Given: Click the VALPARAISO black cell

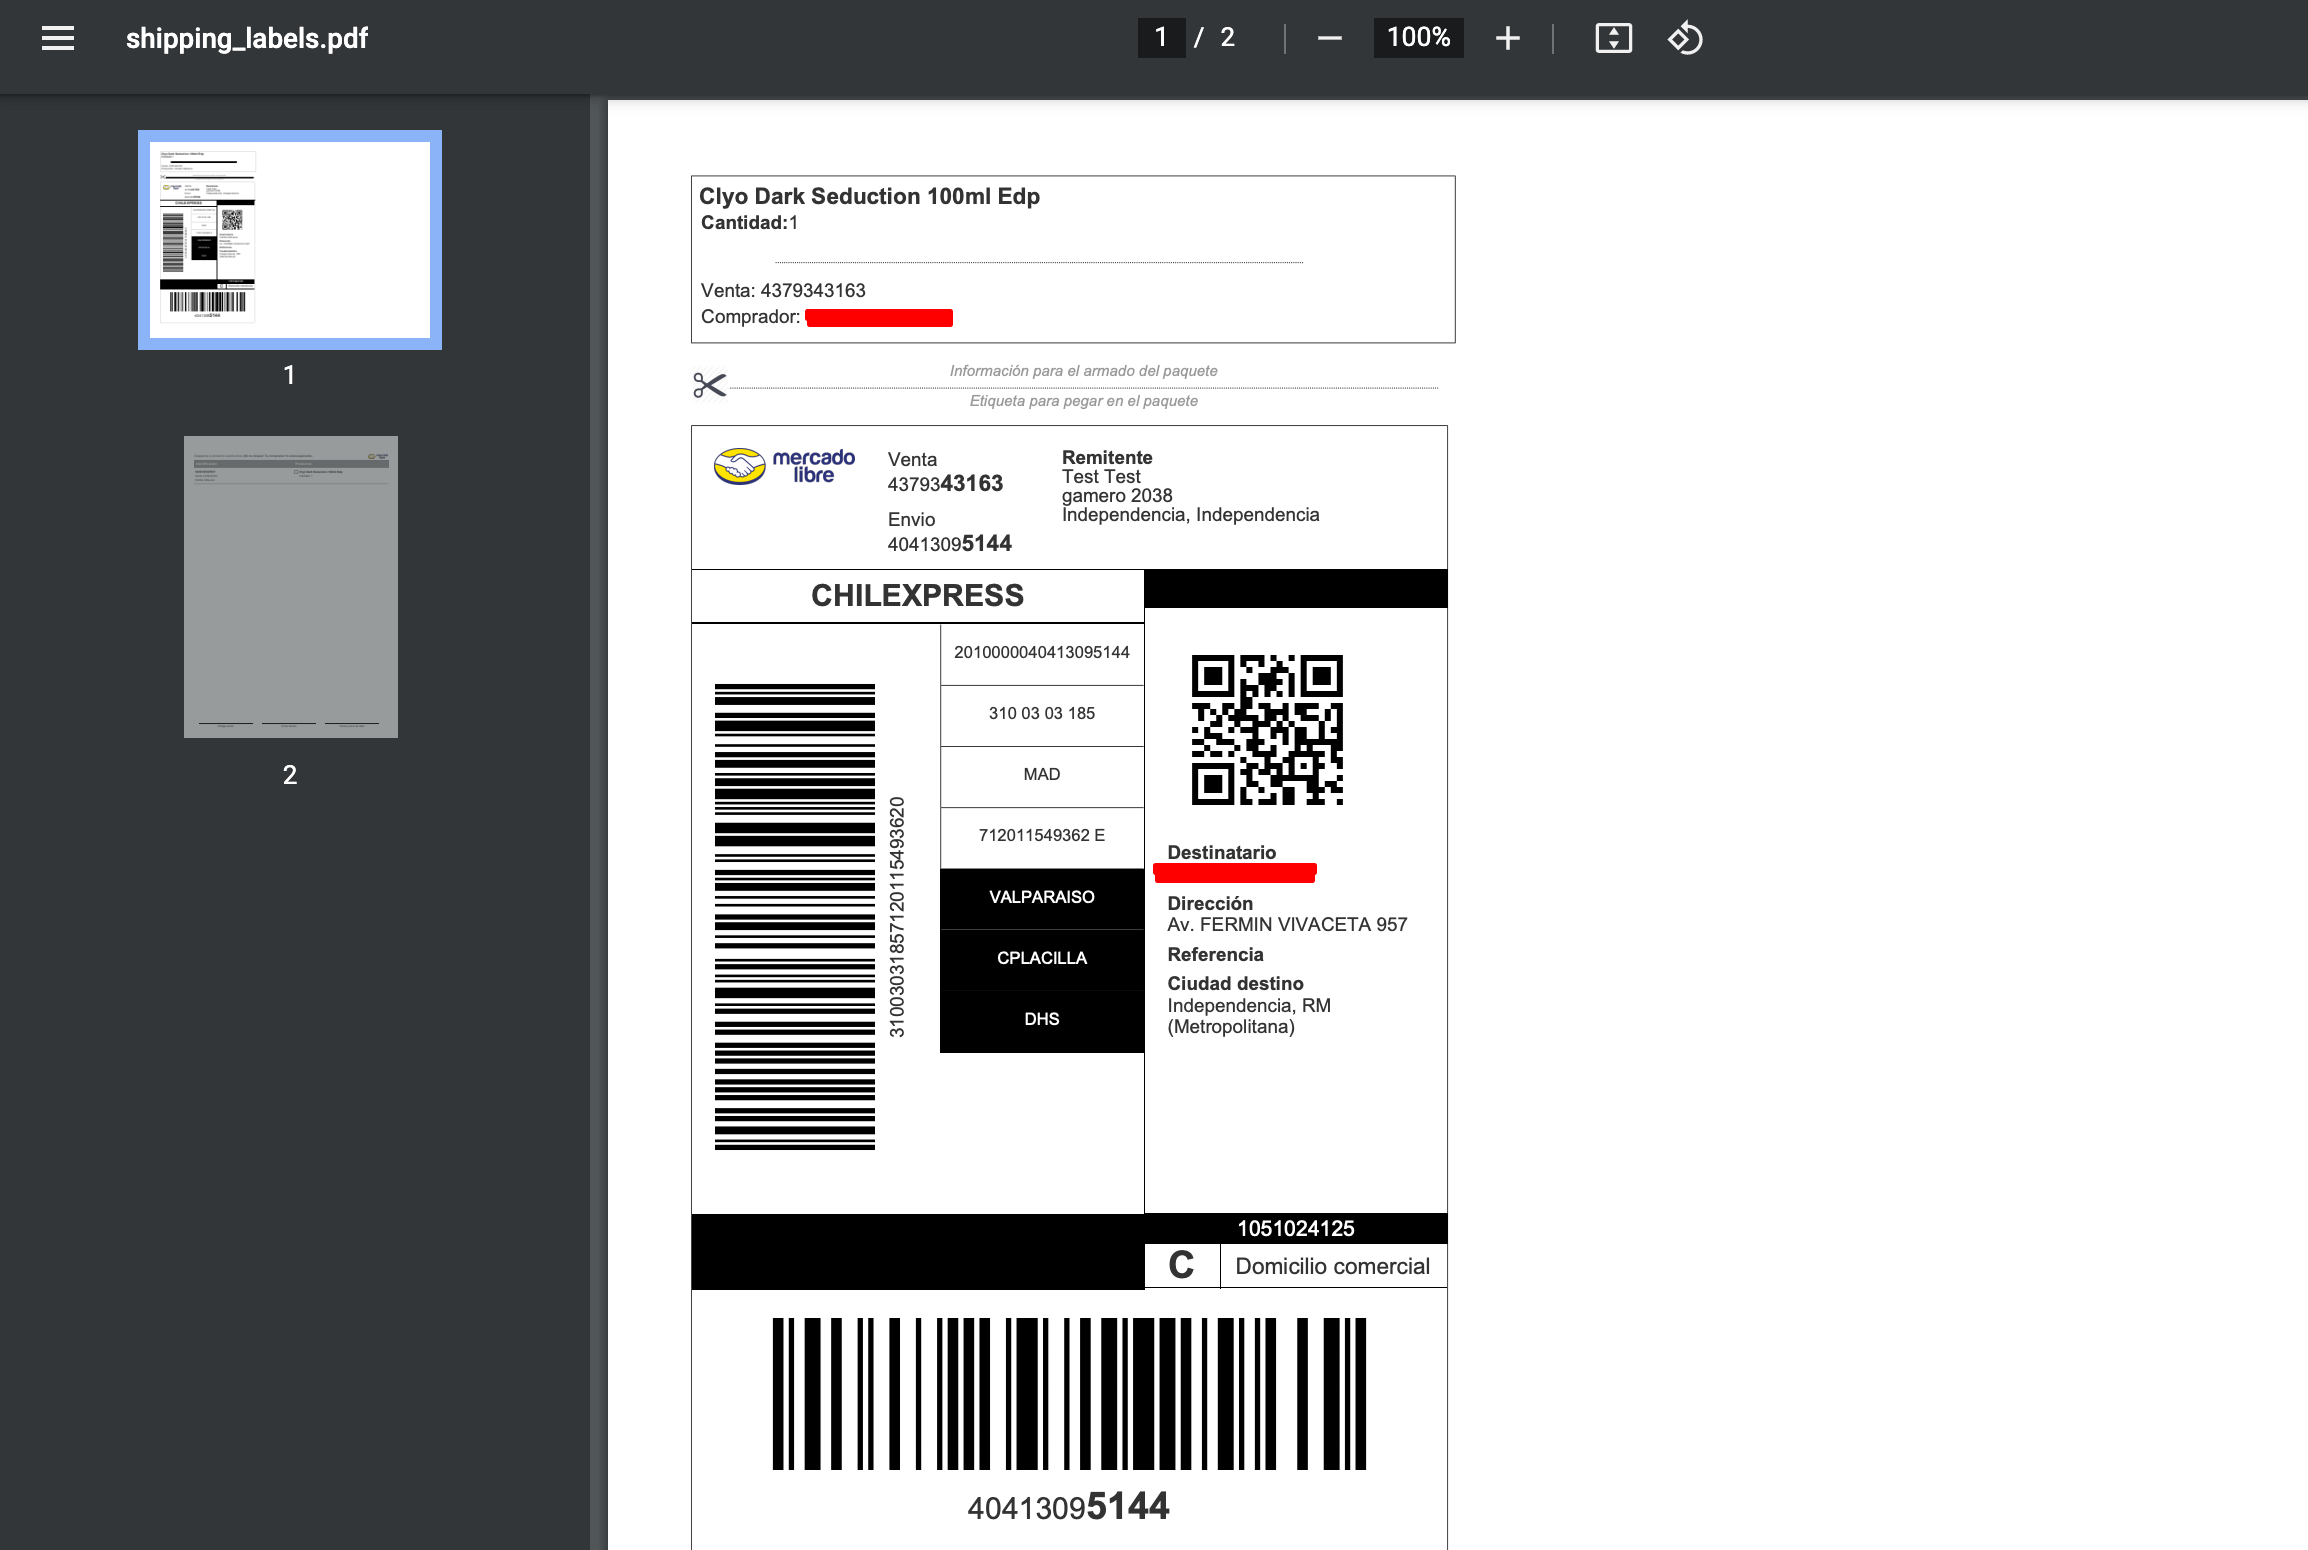Looking at the screenshot, I should pos(1041,897).
